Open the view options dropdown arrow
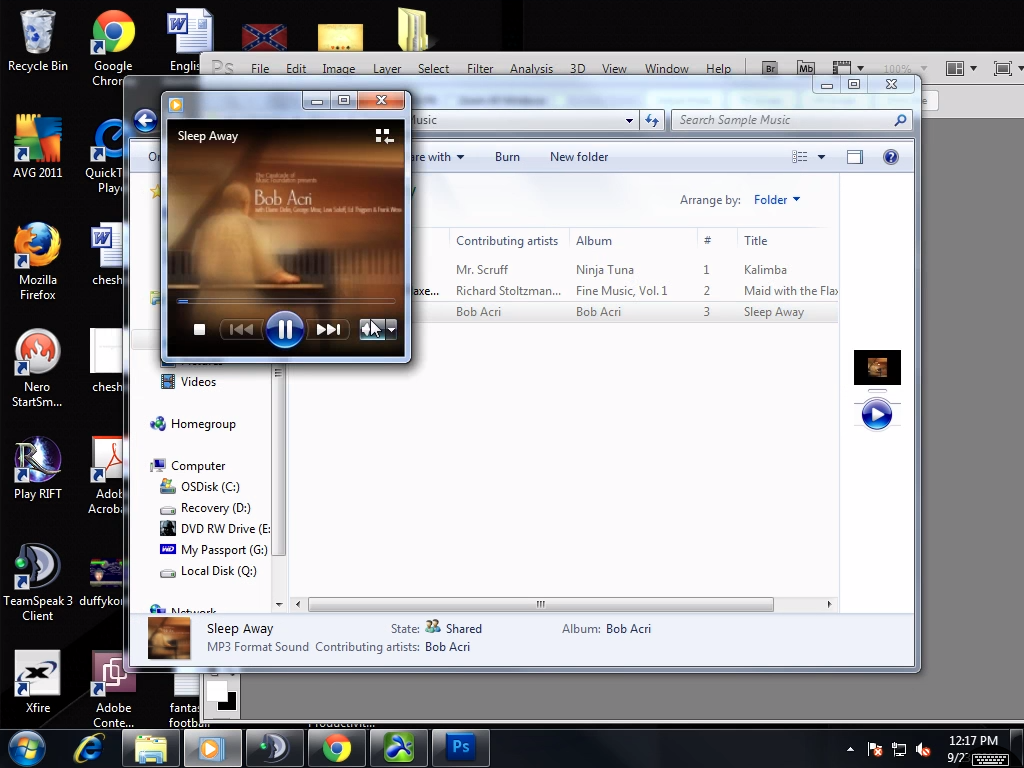 [822, 157]
